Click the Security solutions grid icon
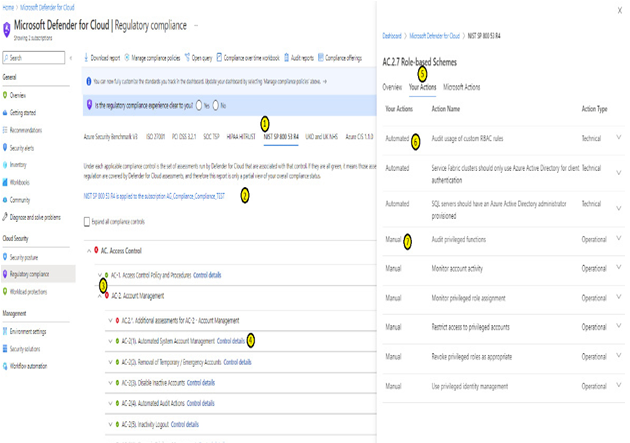 [5, 349]
